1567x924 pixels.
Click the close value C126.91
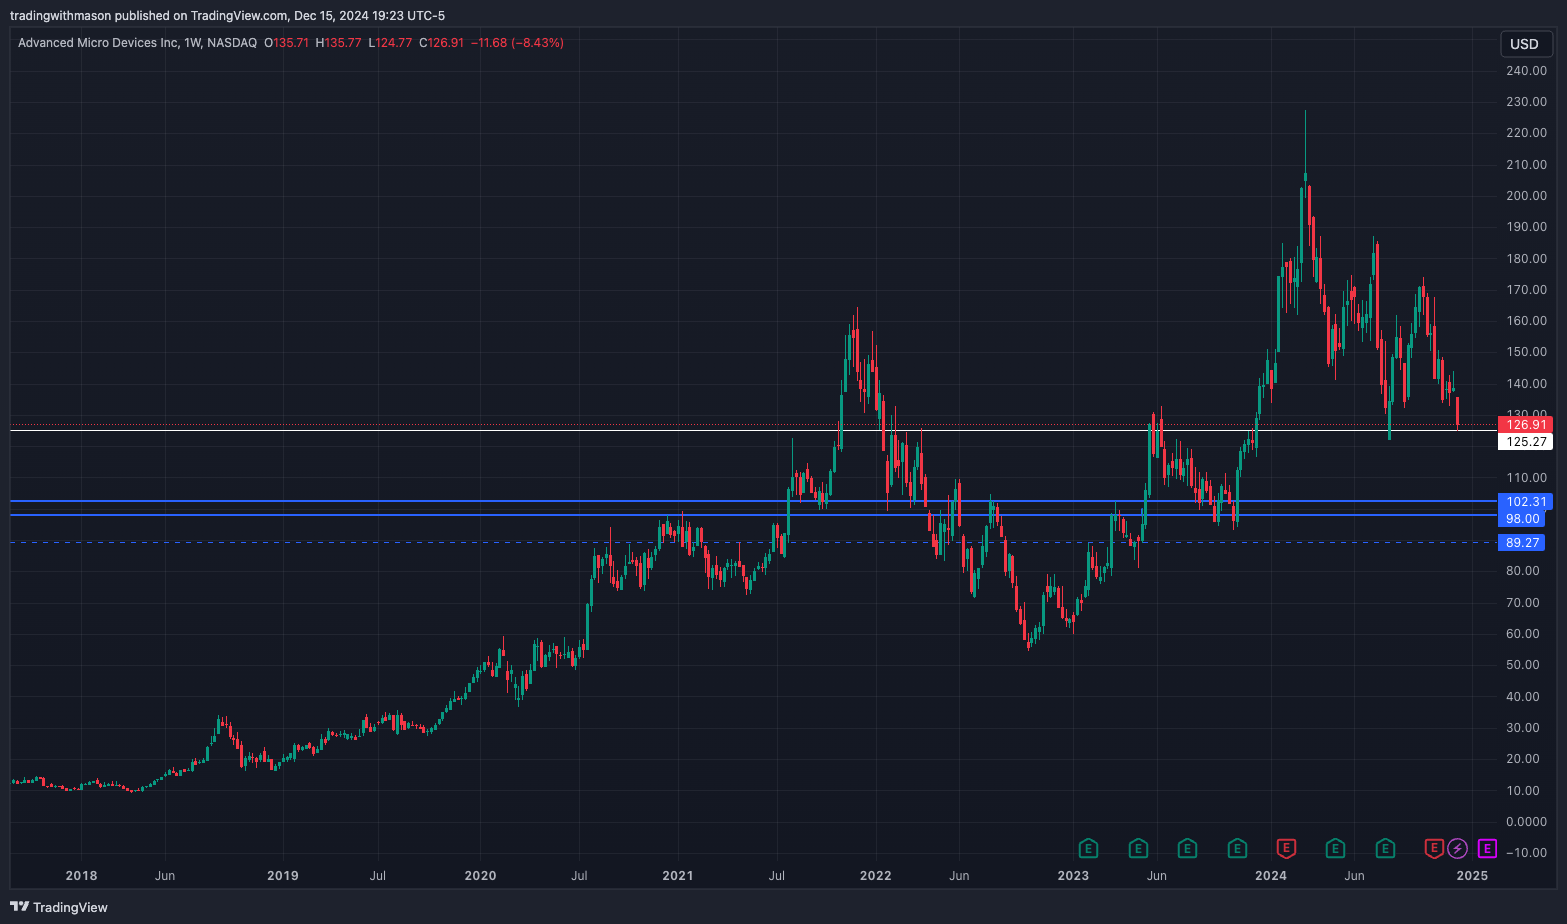[441, 43]
